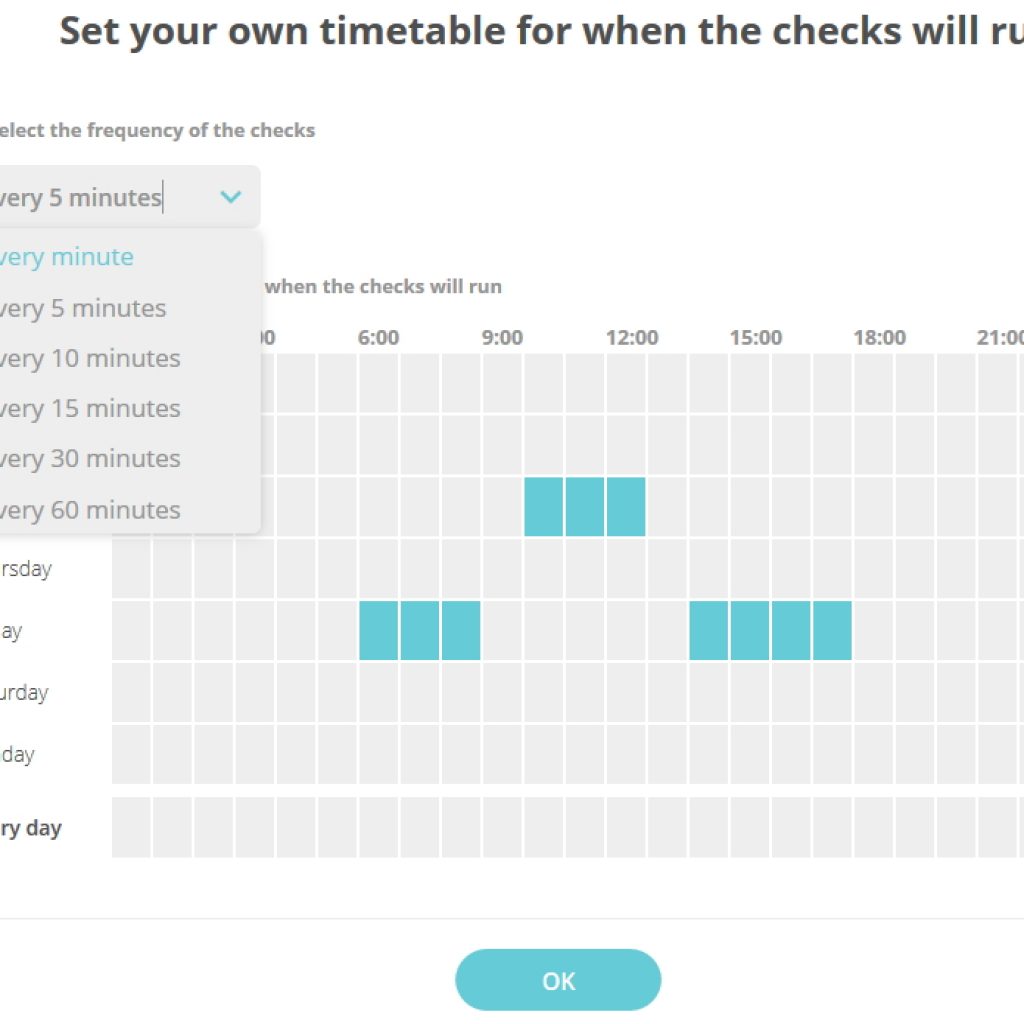The height and width of the screenshot is (1024, 1024).
Task: Collapse the frequency dropdown chevron
Action: click(x=231, y=197)
